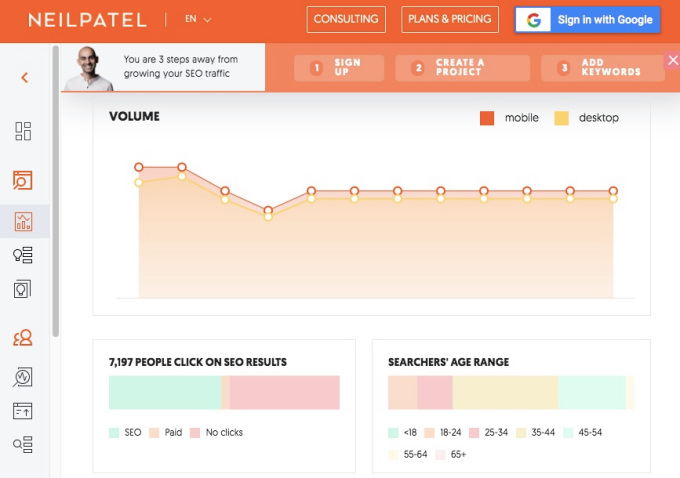Click the yellow 35-44 age bar segment
Viewport: 680px width, 478px height.
[x=505, y=393]
